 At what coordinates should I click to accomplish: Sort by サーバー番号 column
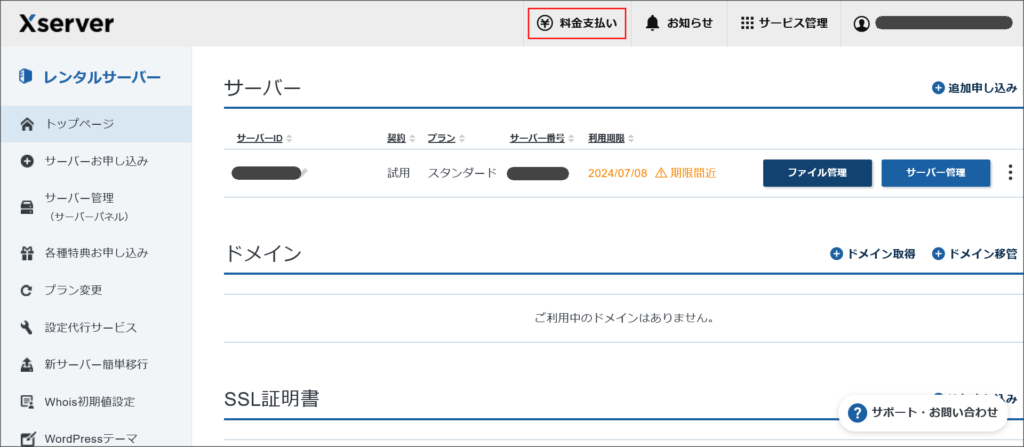coord(541,138)
